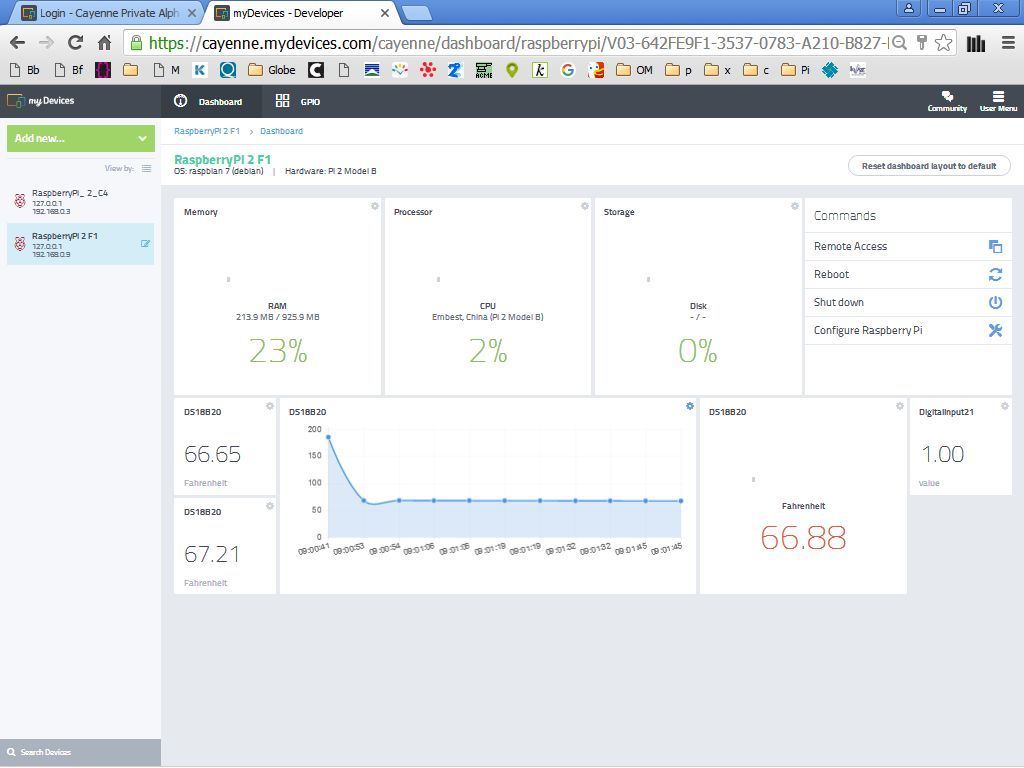Image resolution: width=1024 pixels, height=768 pixels.
Task: Click the browser extension bars icon
Action: (x=976, y=43)
